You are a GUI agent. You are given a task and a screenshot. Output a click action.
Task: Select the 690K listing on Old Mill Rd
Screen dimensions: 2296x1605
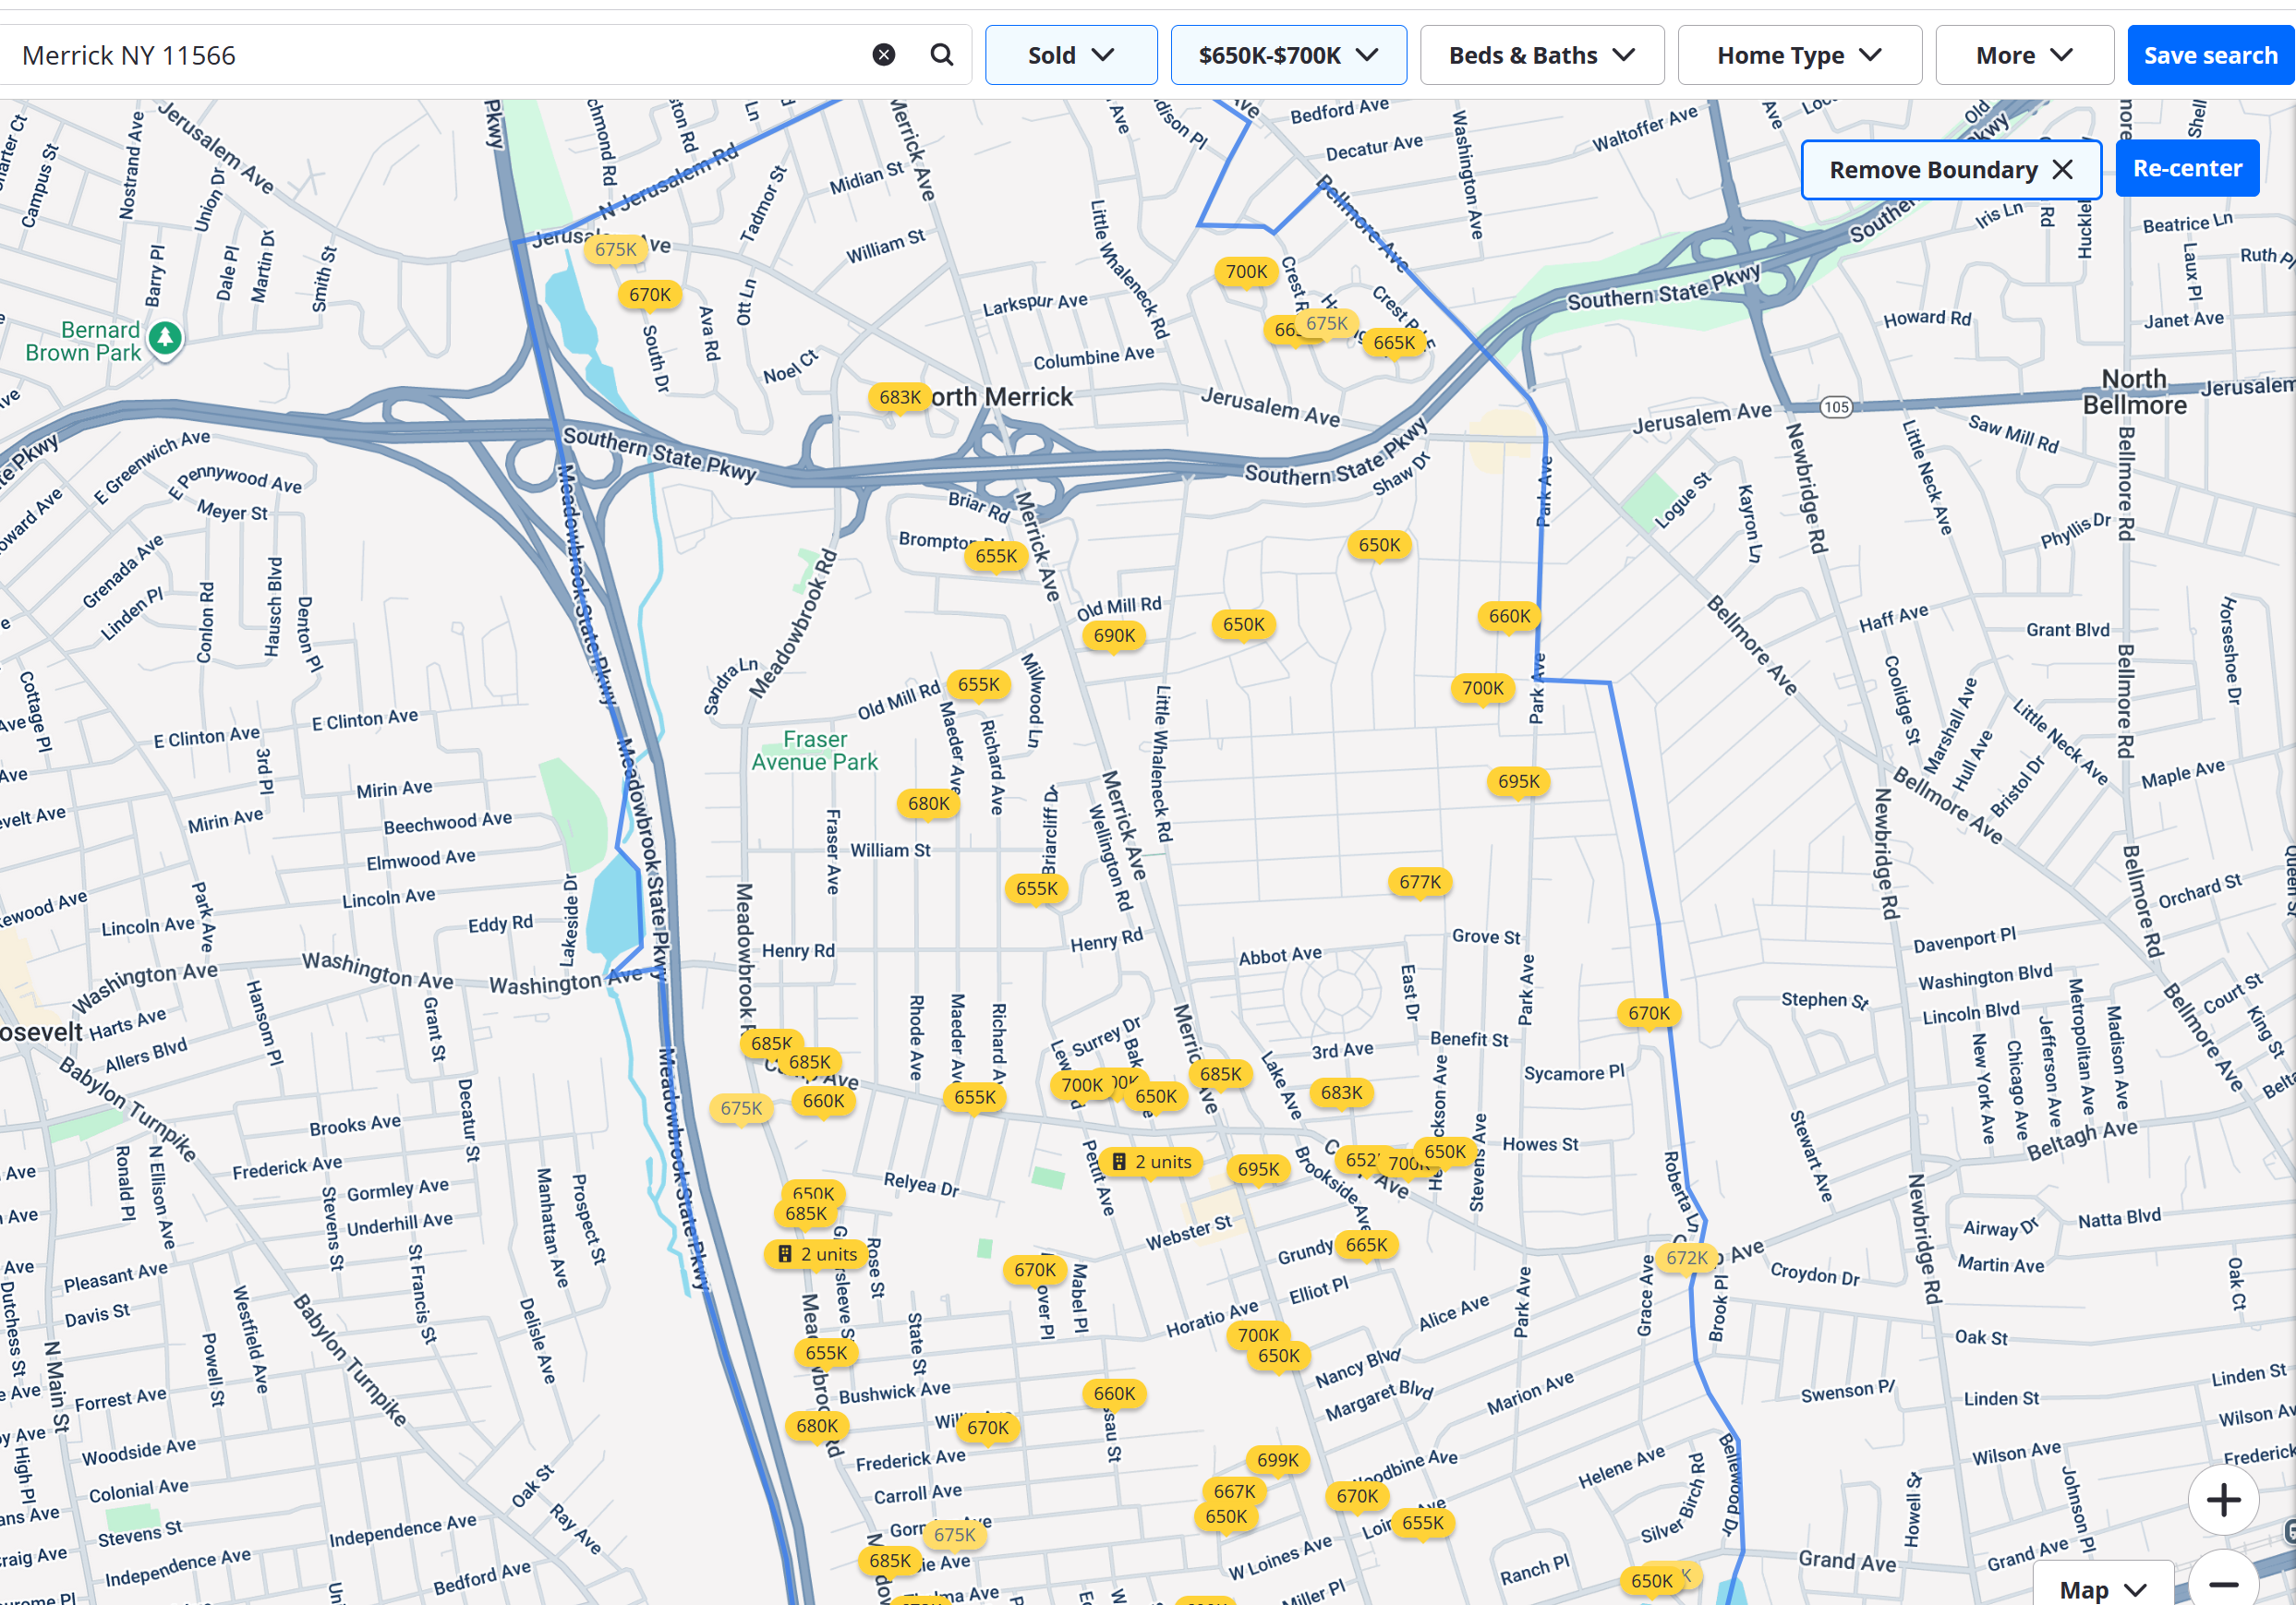click(1114, 636)
